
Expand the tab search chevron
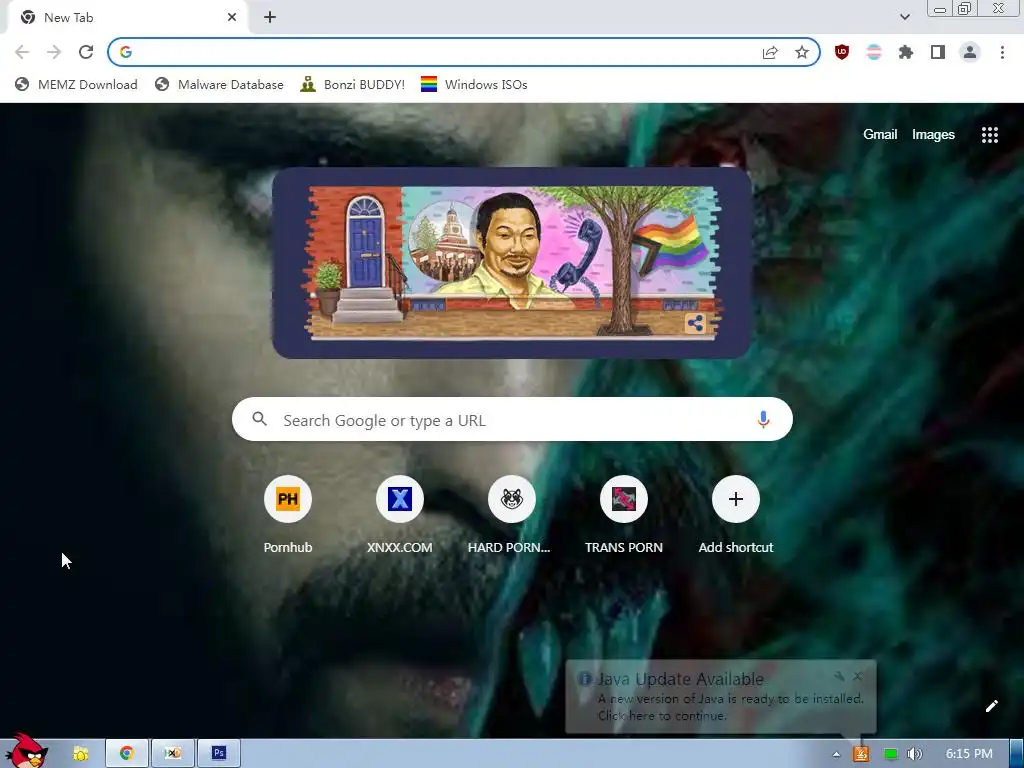tap(904, 17)
